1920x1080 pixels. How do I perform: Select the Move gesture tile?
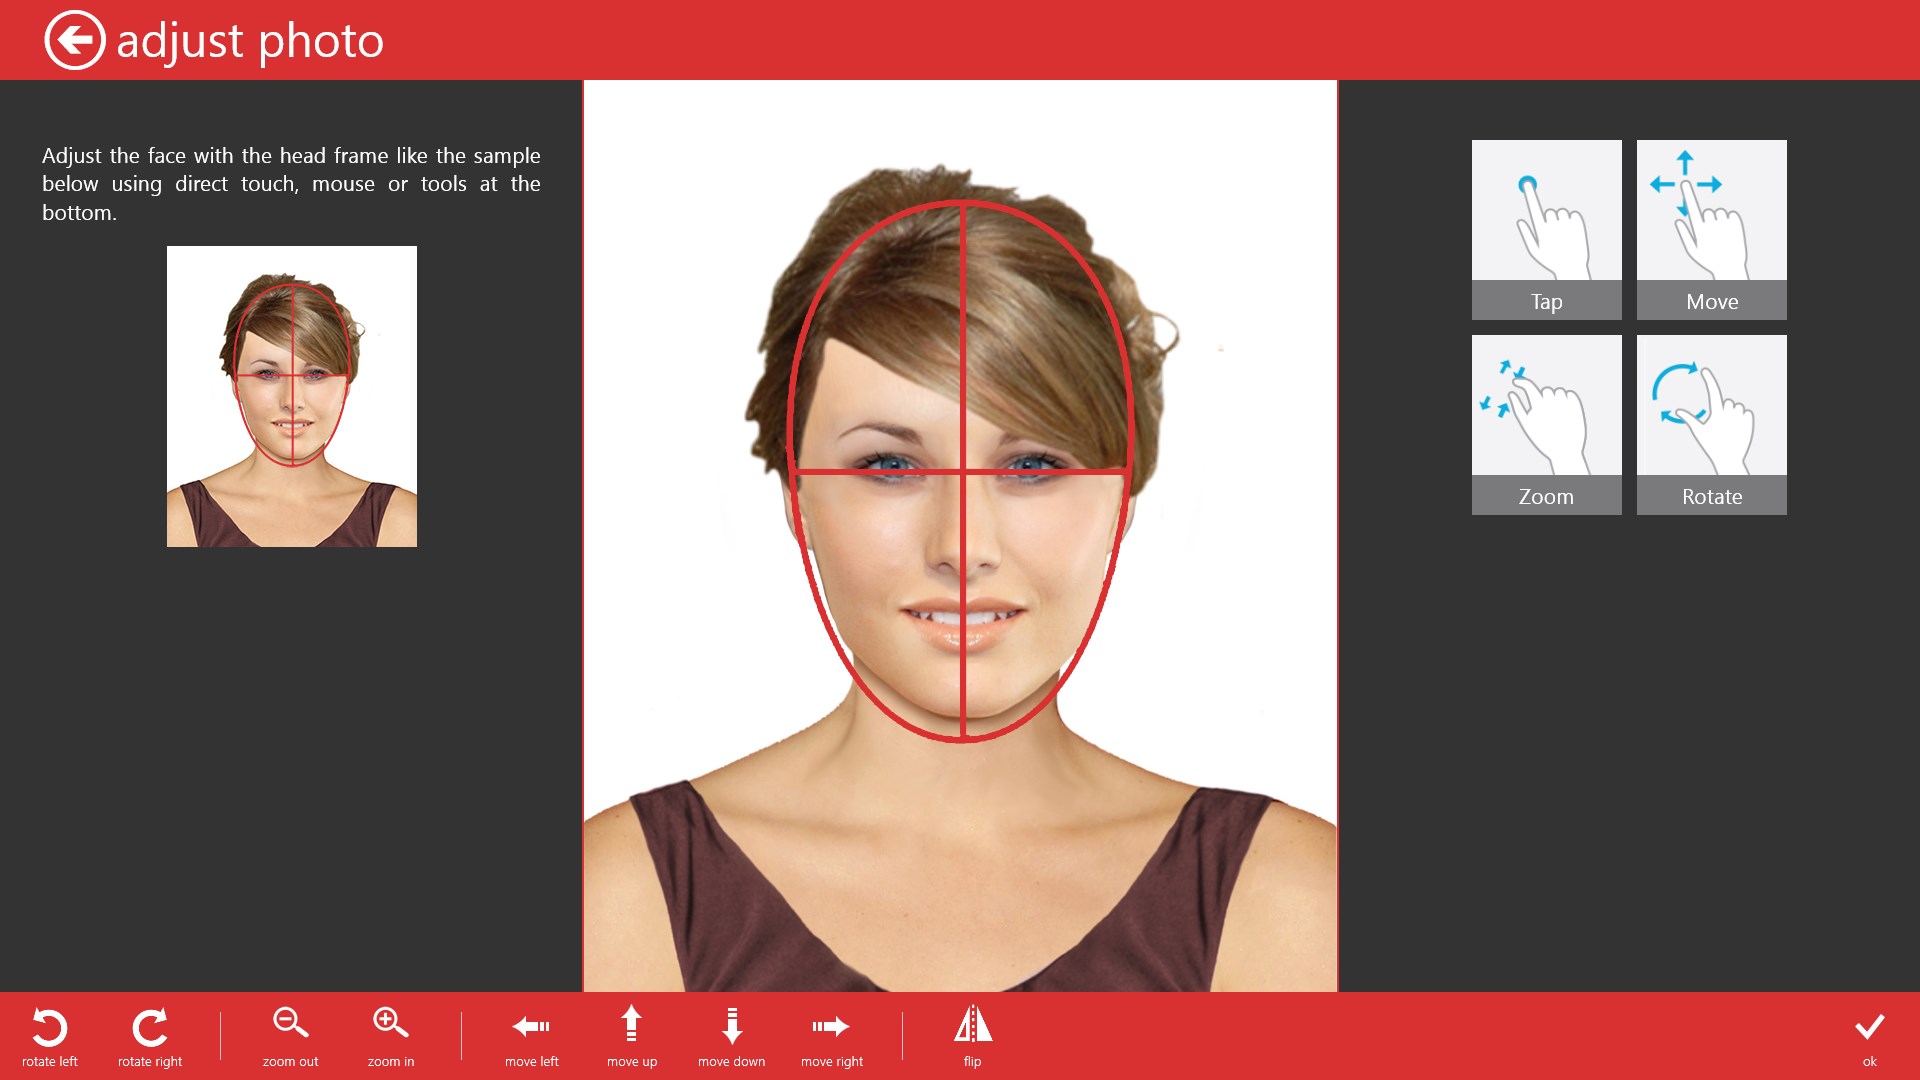(1711, 229)
